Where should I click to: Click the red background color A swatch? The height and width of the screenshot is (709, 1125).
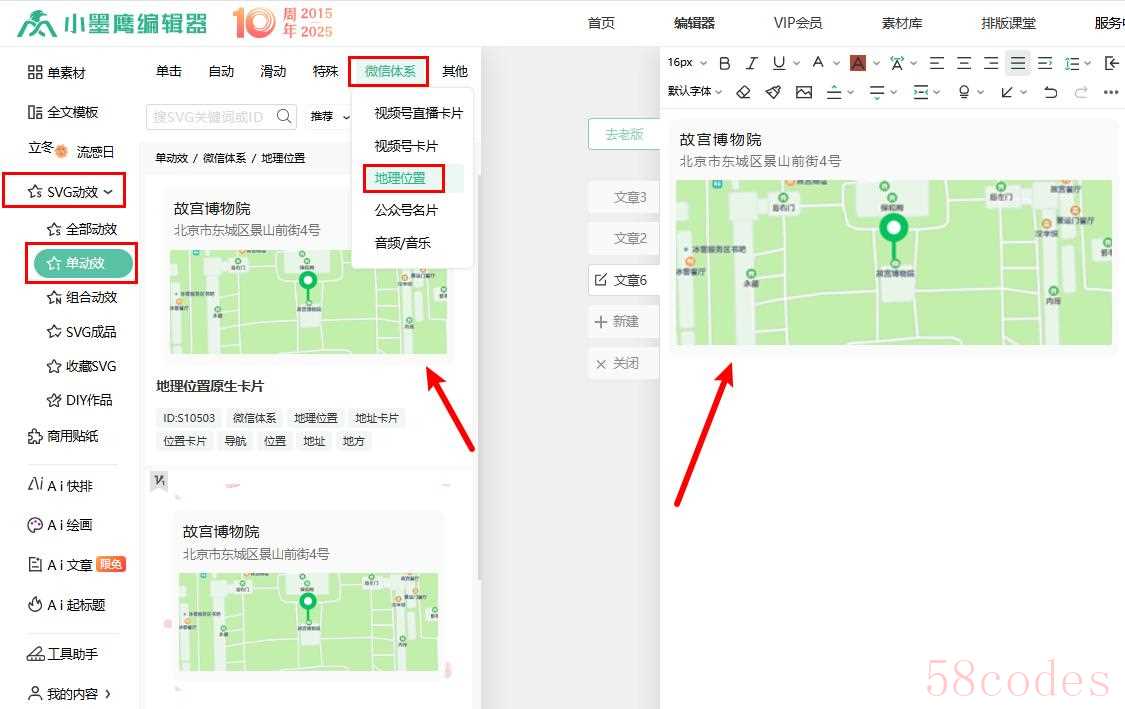tap(857, 63)
